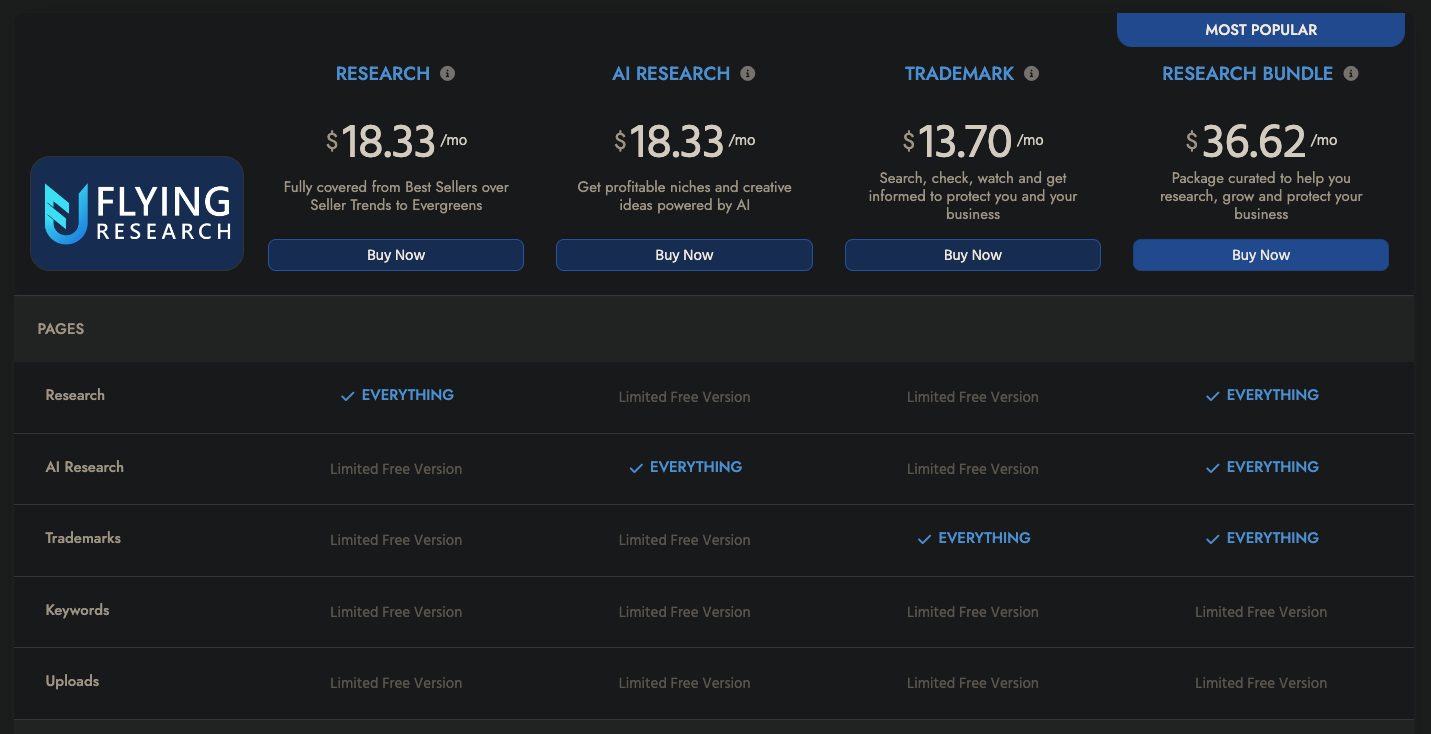This screenshot has height=734, width=1431.
Task: Click checkmark in Research row under Research plan
Action: 348,396
